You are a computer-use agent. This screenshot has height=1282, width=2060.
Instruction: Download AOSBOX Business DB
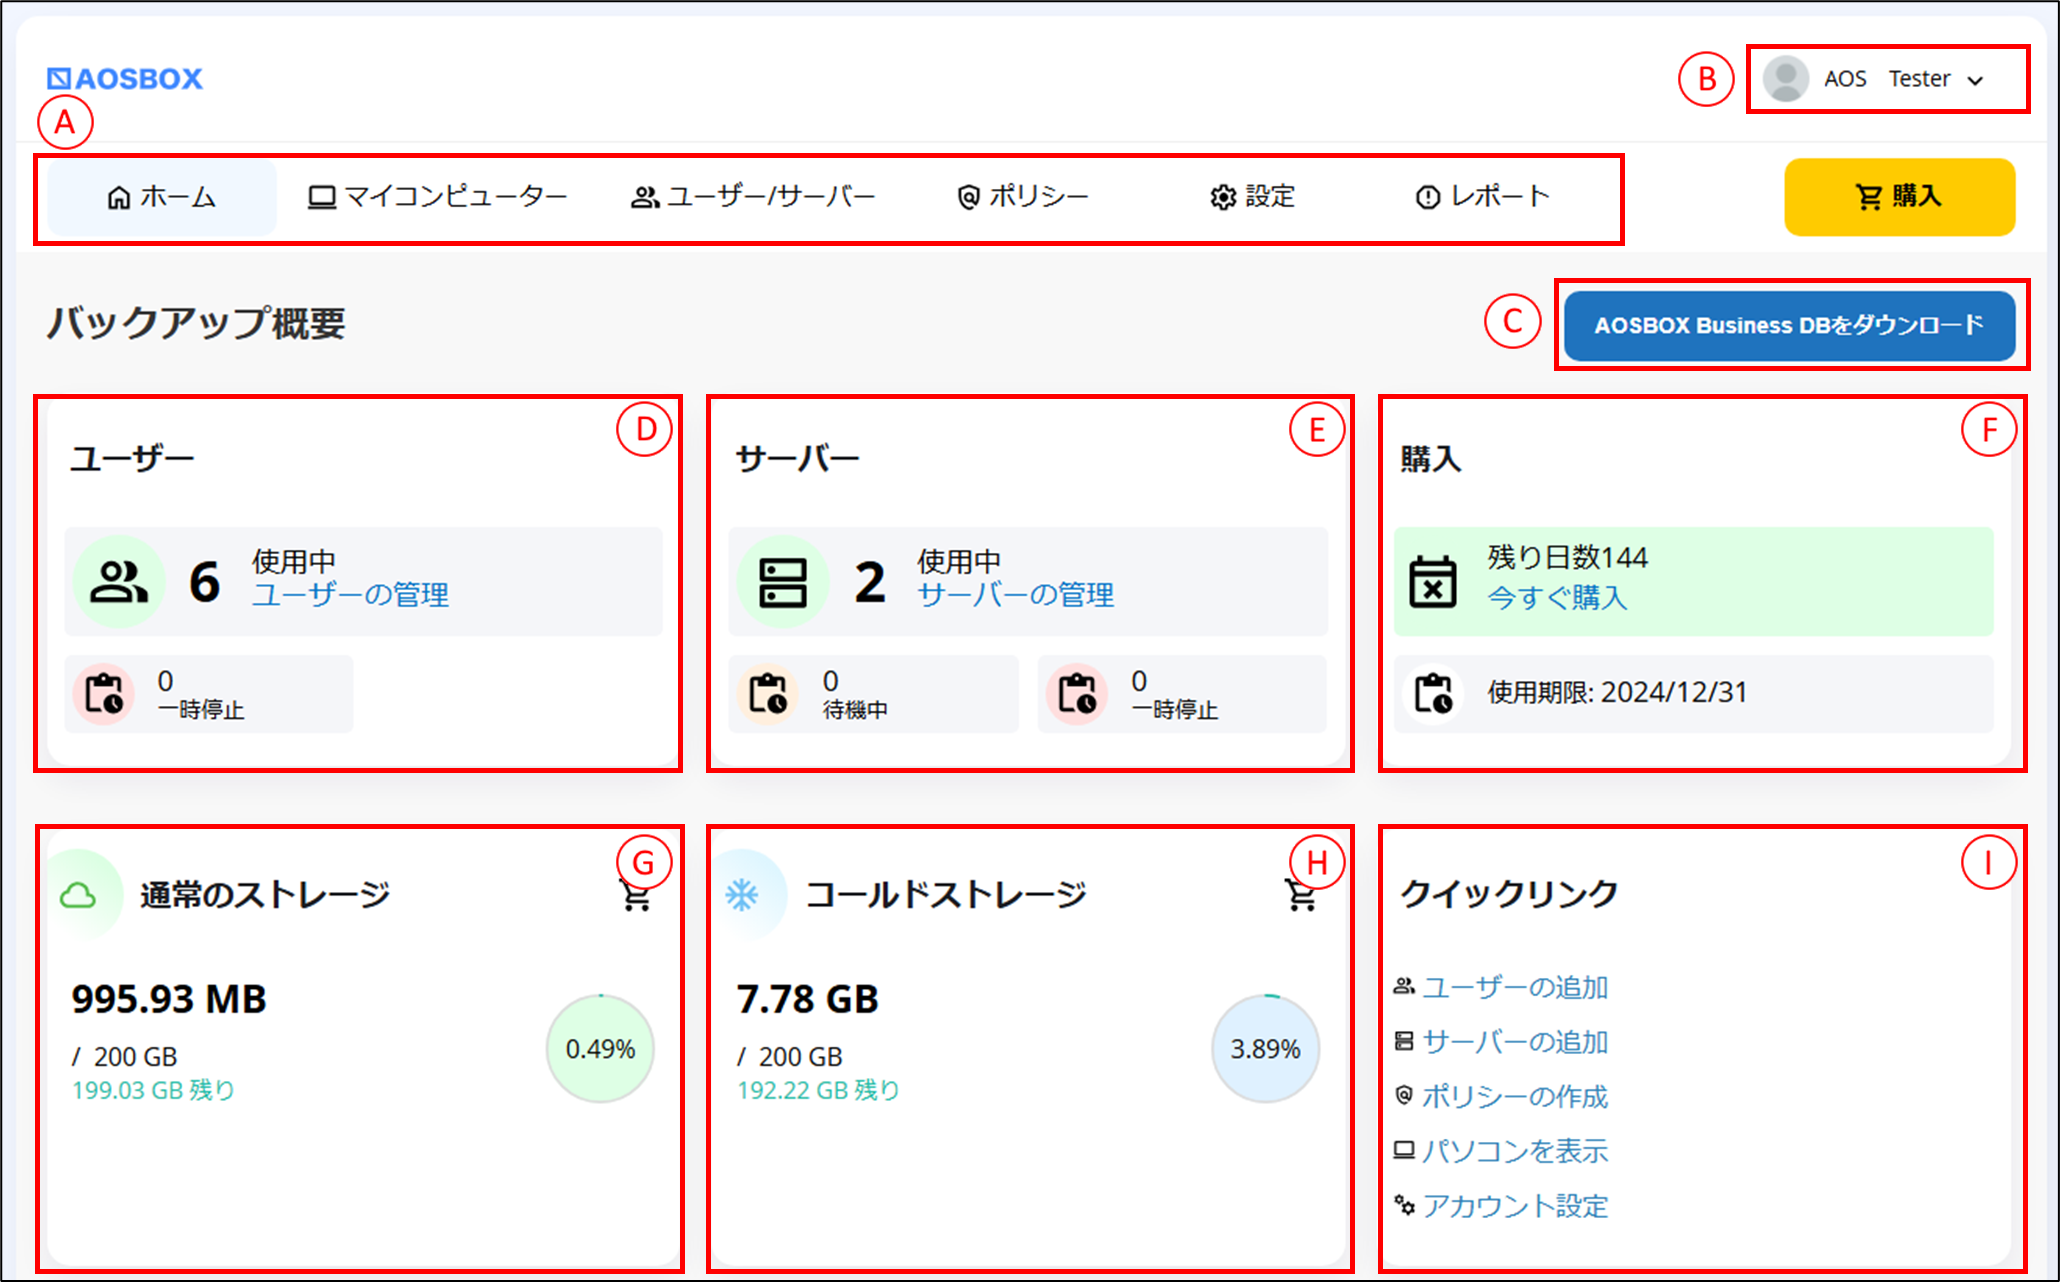tap(1789, 325)
